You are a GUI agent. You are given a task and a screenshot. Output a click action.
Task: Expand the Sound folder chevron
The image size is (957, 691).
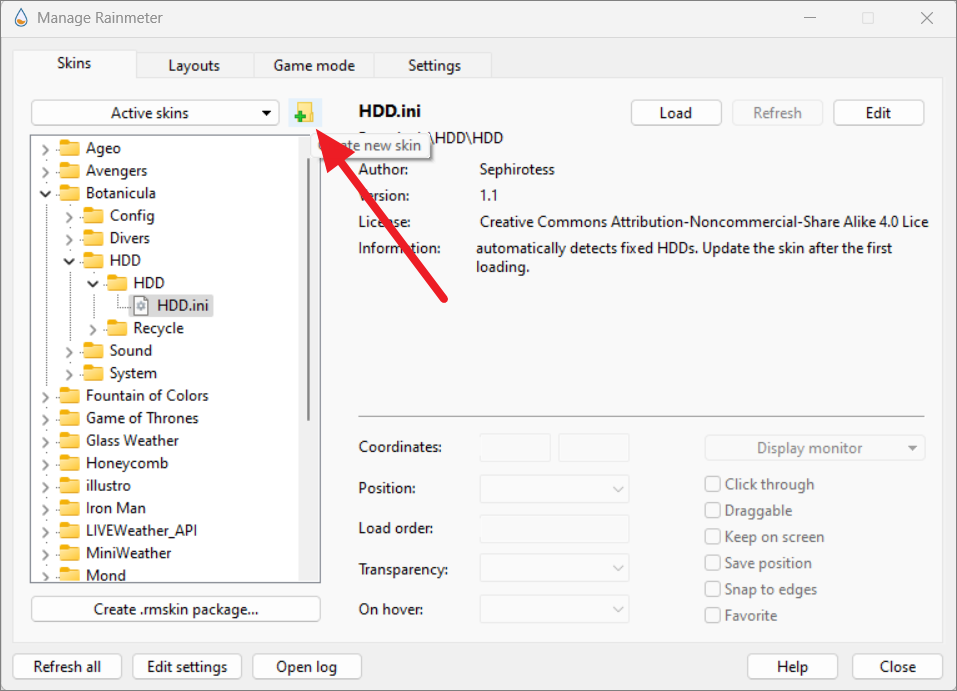pos(69,352)
